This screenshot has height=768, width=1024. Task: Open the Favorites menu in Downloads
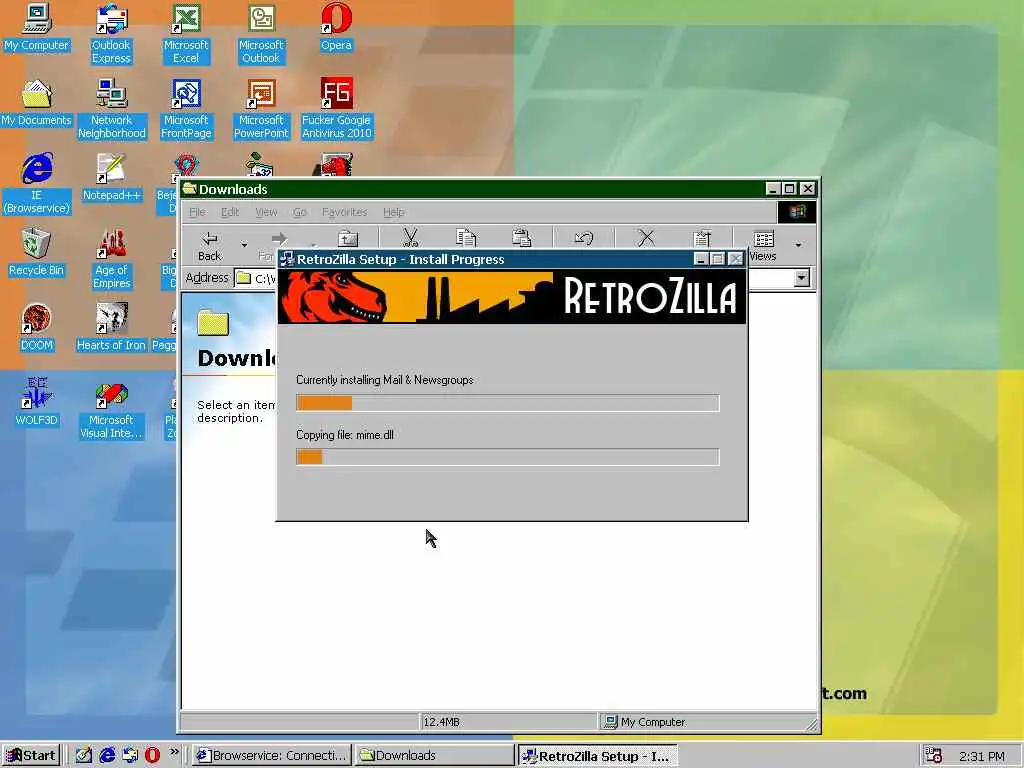[x=344, y=212]
